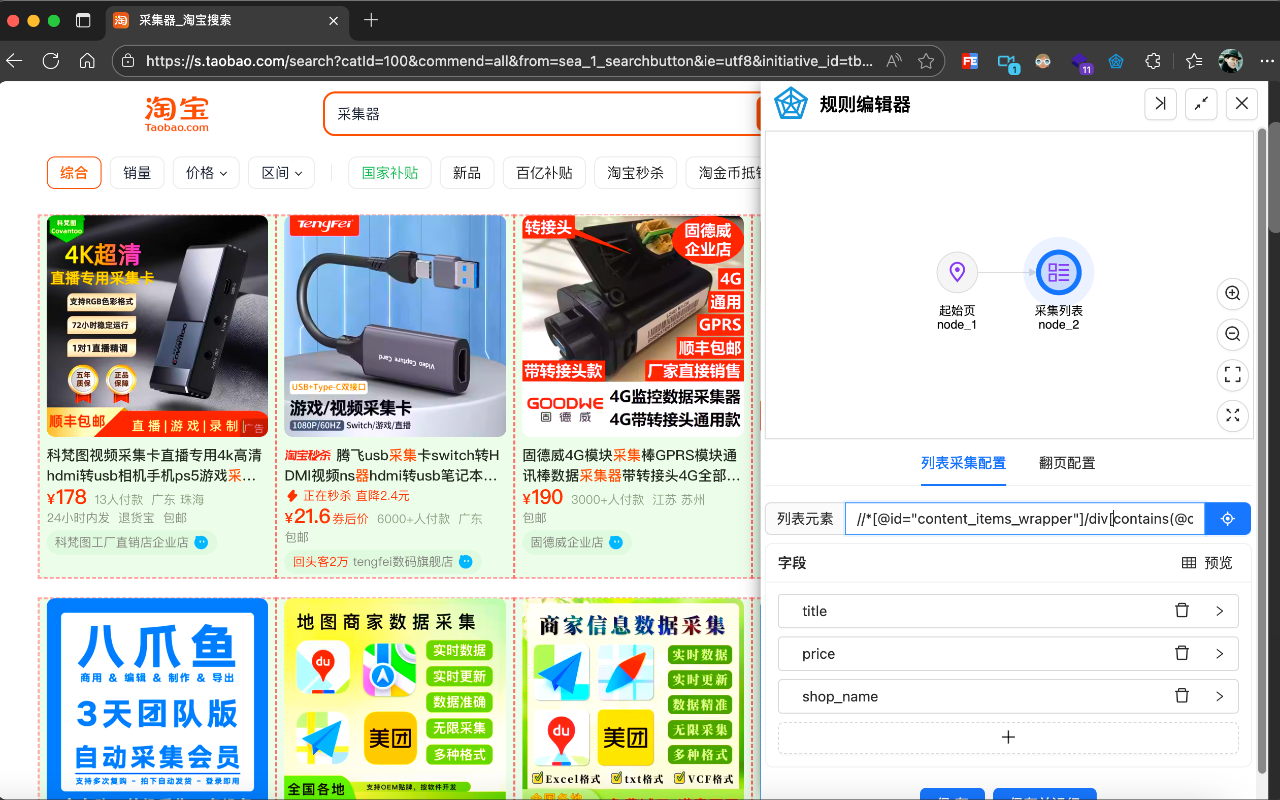Expand the shop_name field details
Viewport: 1280px width, 800px height.
[x=1219, y=696]
